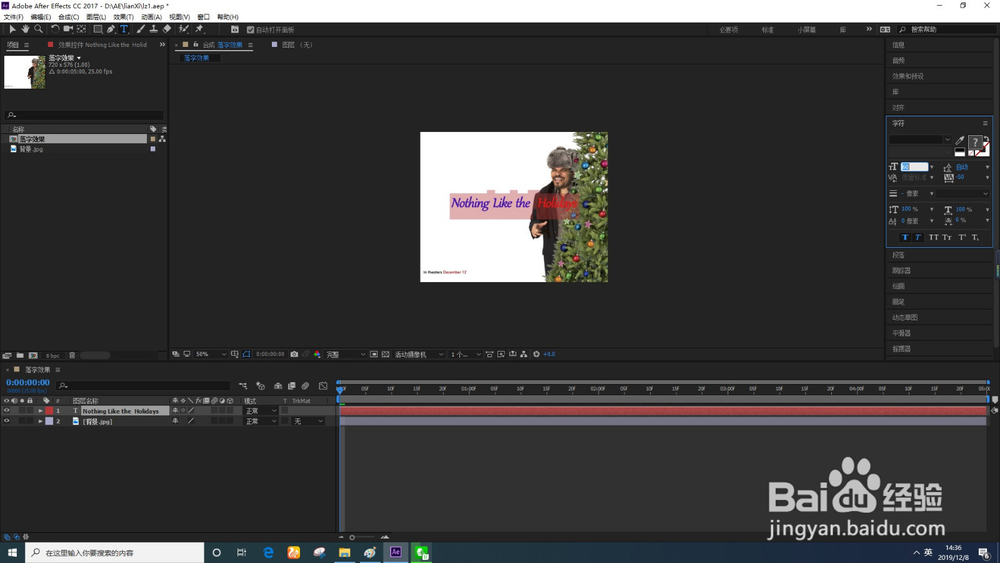Open the 动画(A) menu
Screen dimensions: 1000x563
tap(151, 17)
